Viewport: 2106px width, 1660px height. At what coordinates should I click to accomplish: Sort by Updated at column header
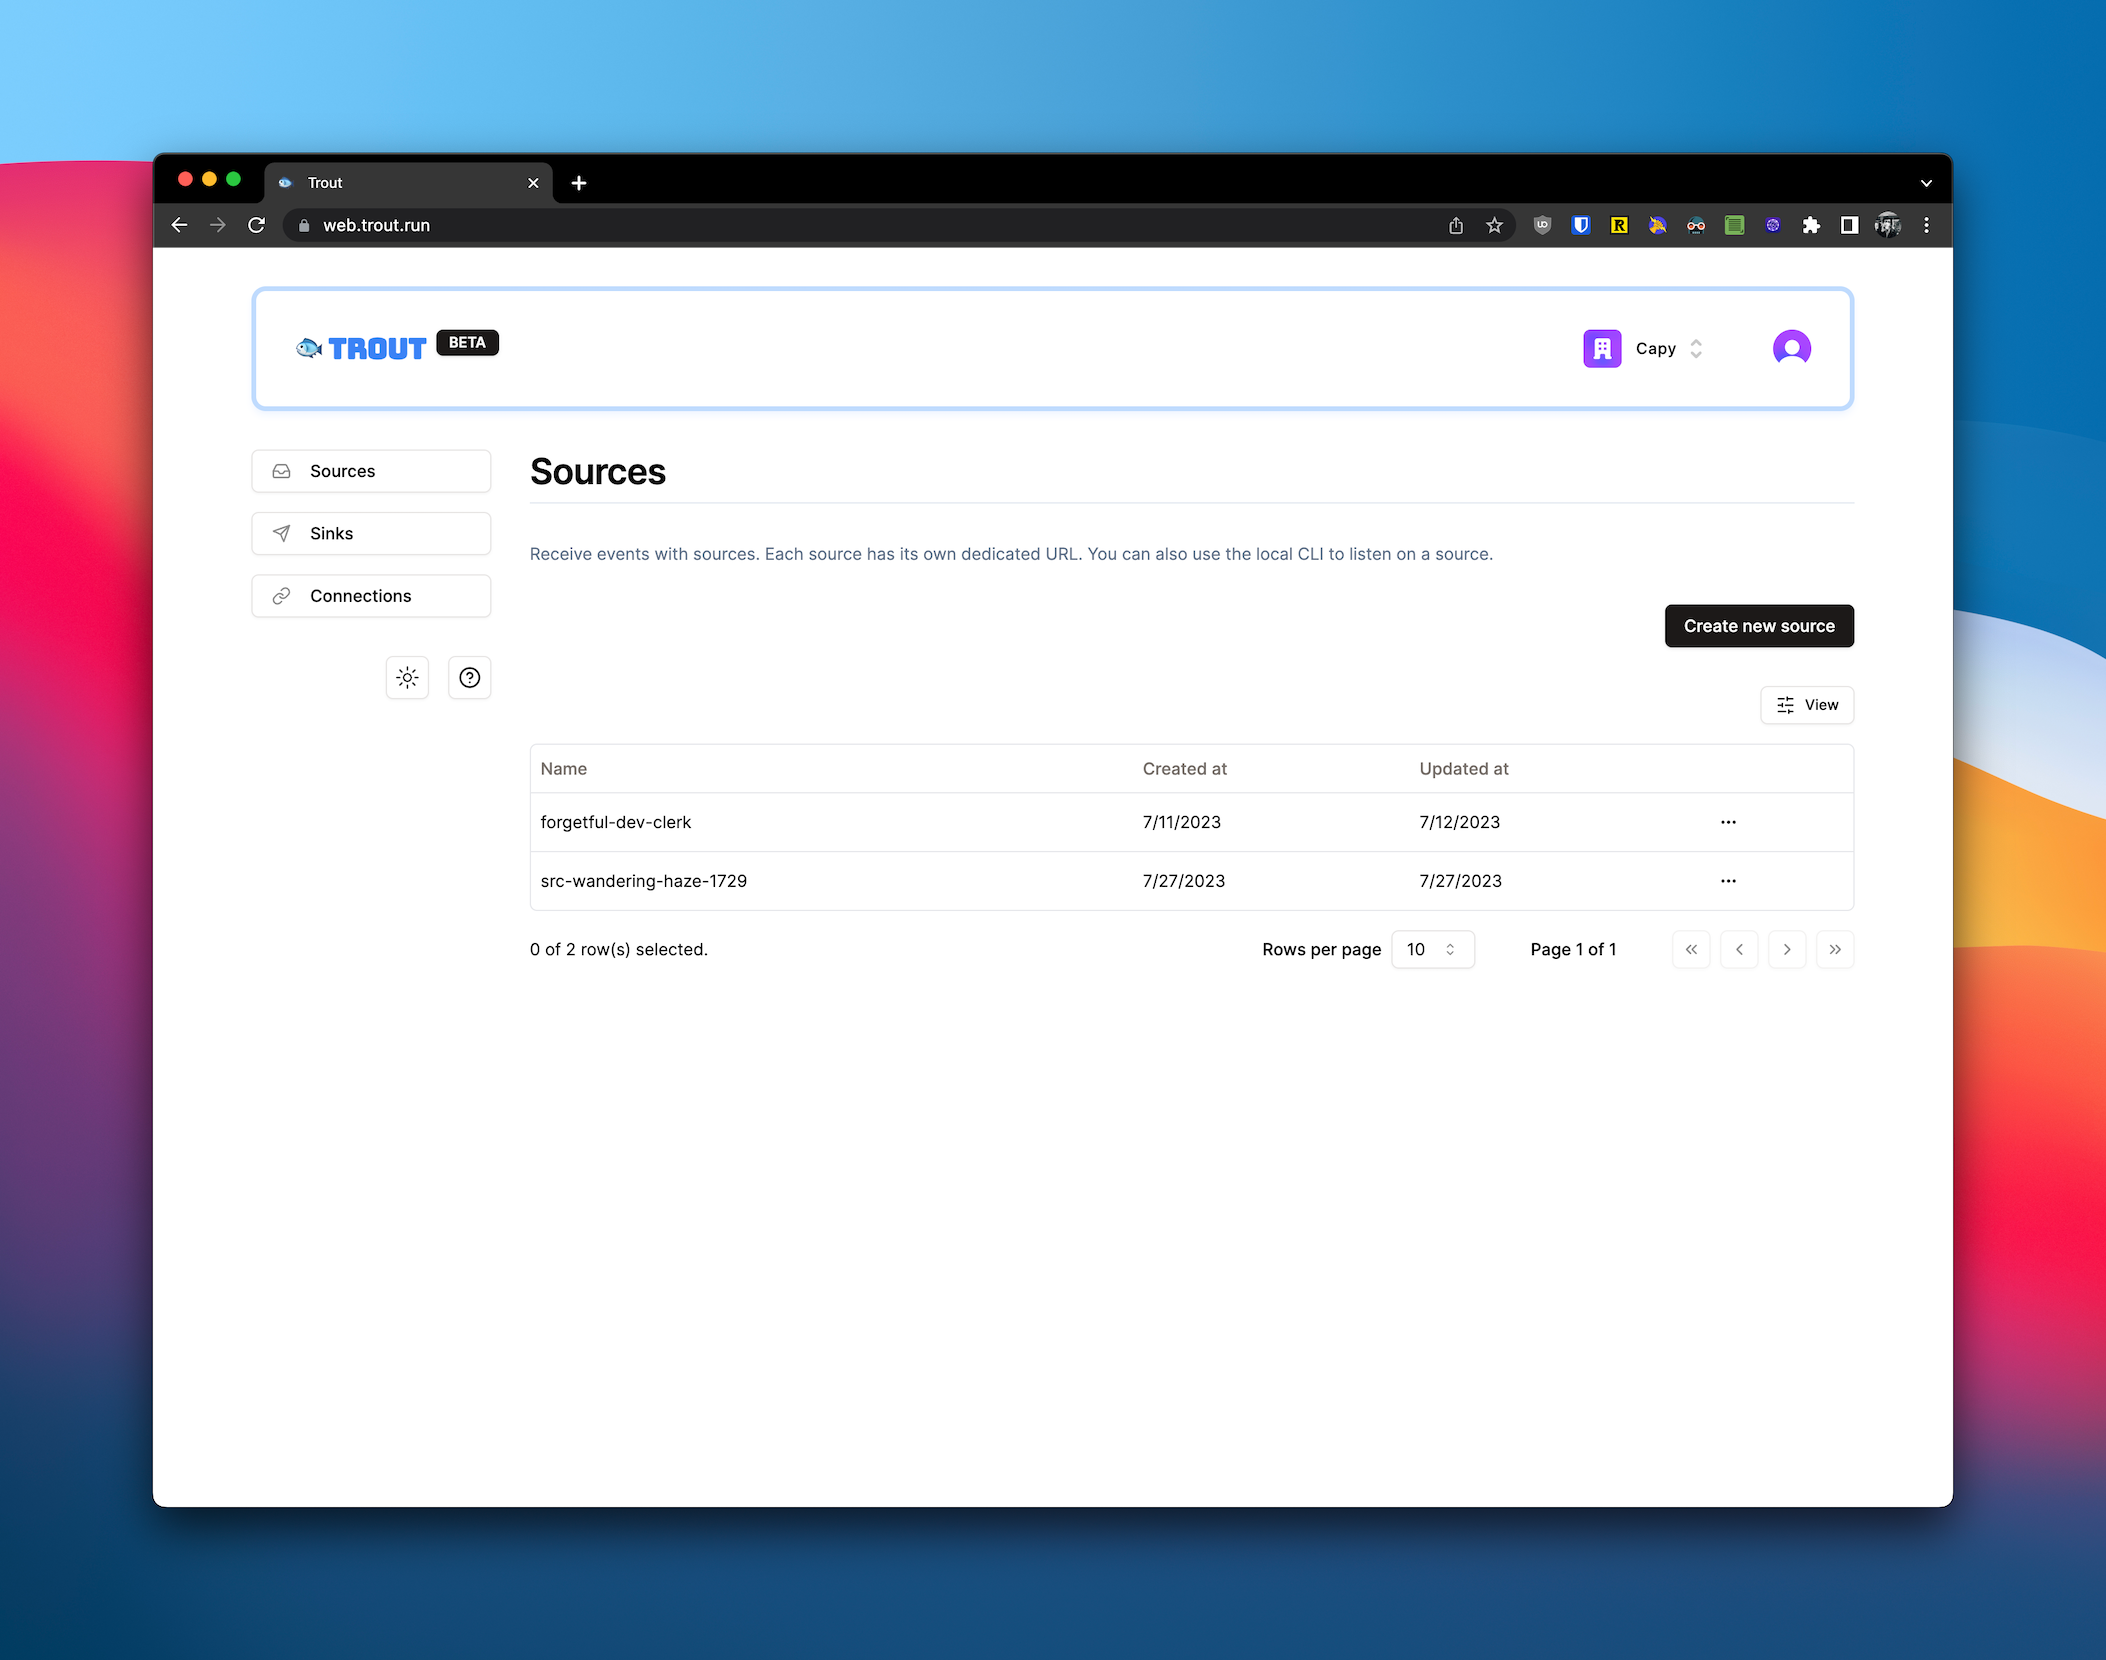[1463, 769]
